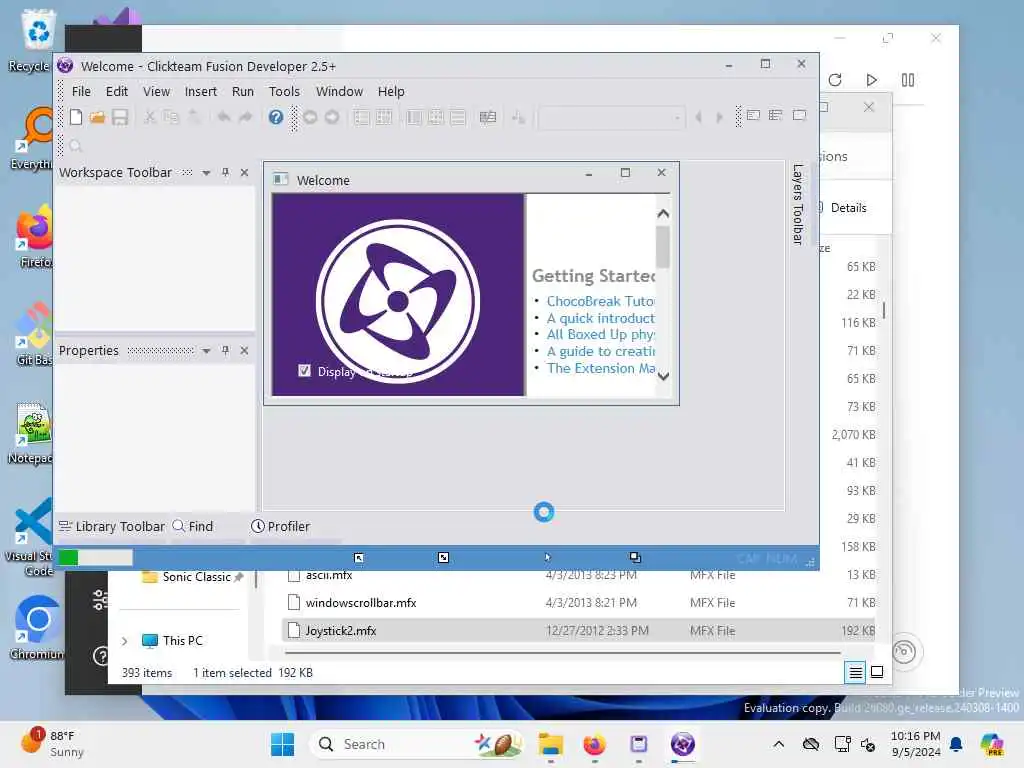Open the File menu
The image size is (1024, 768).
(81, 91)
